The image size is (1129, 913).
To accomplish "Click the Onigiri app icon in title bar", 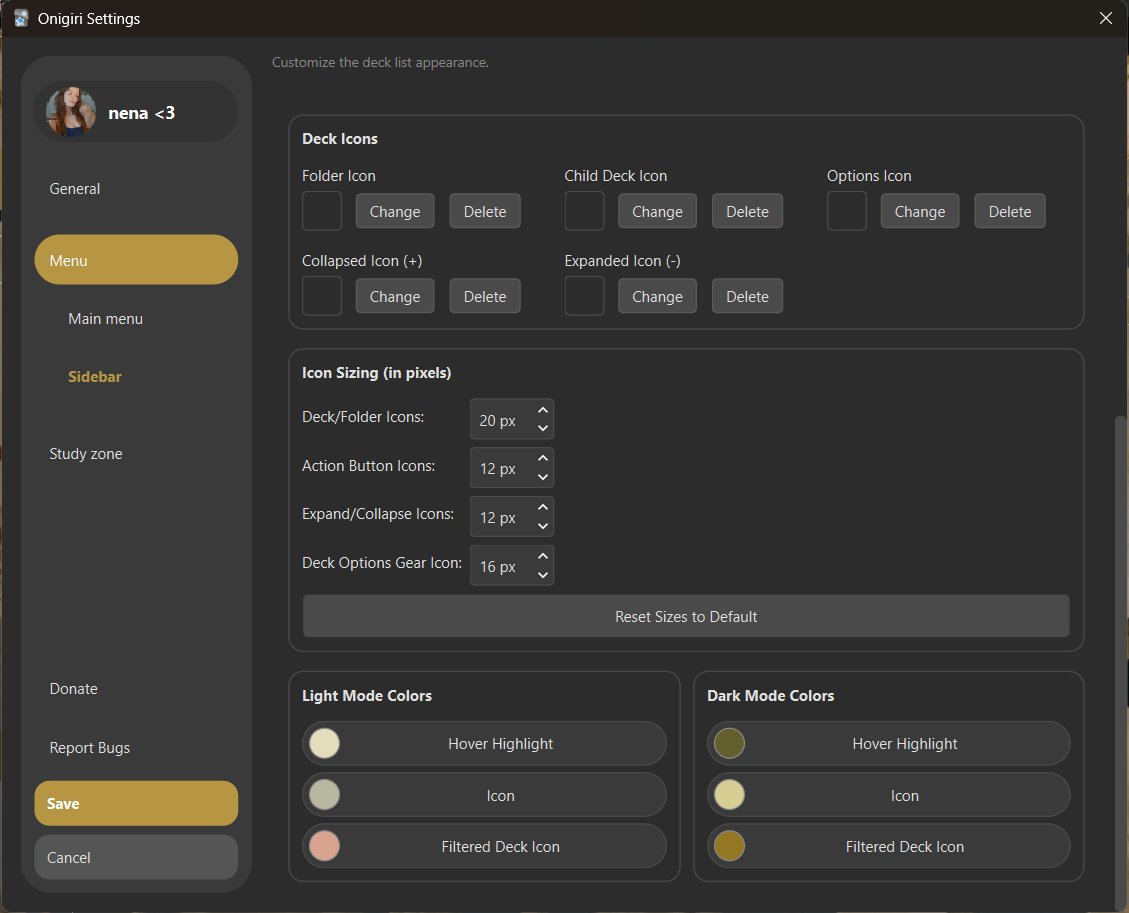I will pos(21,18).
